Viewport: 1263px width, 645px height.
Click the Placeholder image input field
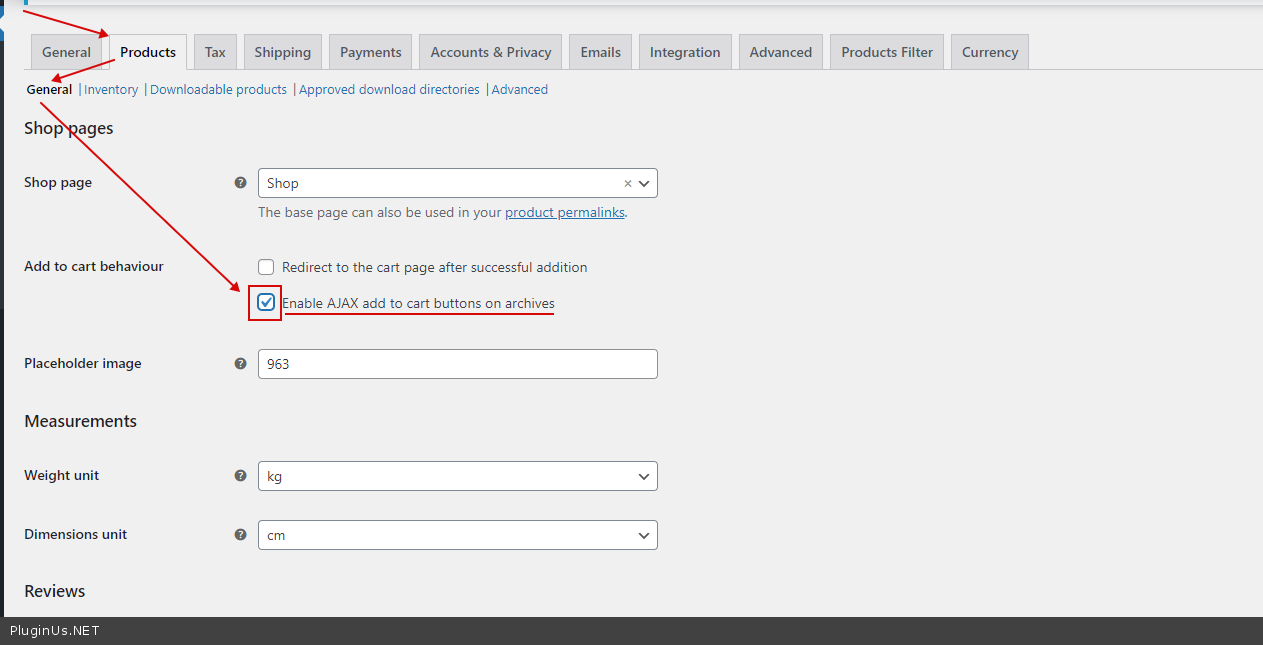tap(457, 364)
